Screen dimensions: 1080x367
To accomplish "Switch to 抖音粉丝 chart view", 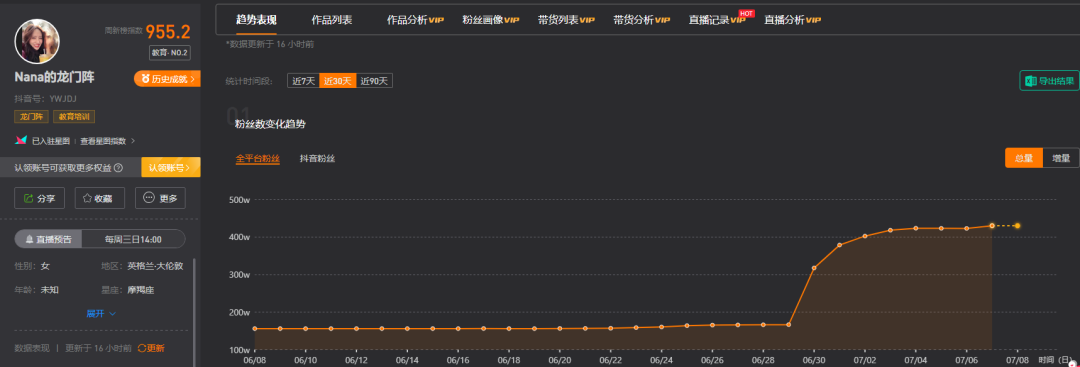I will [318, 158].
